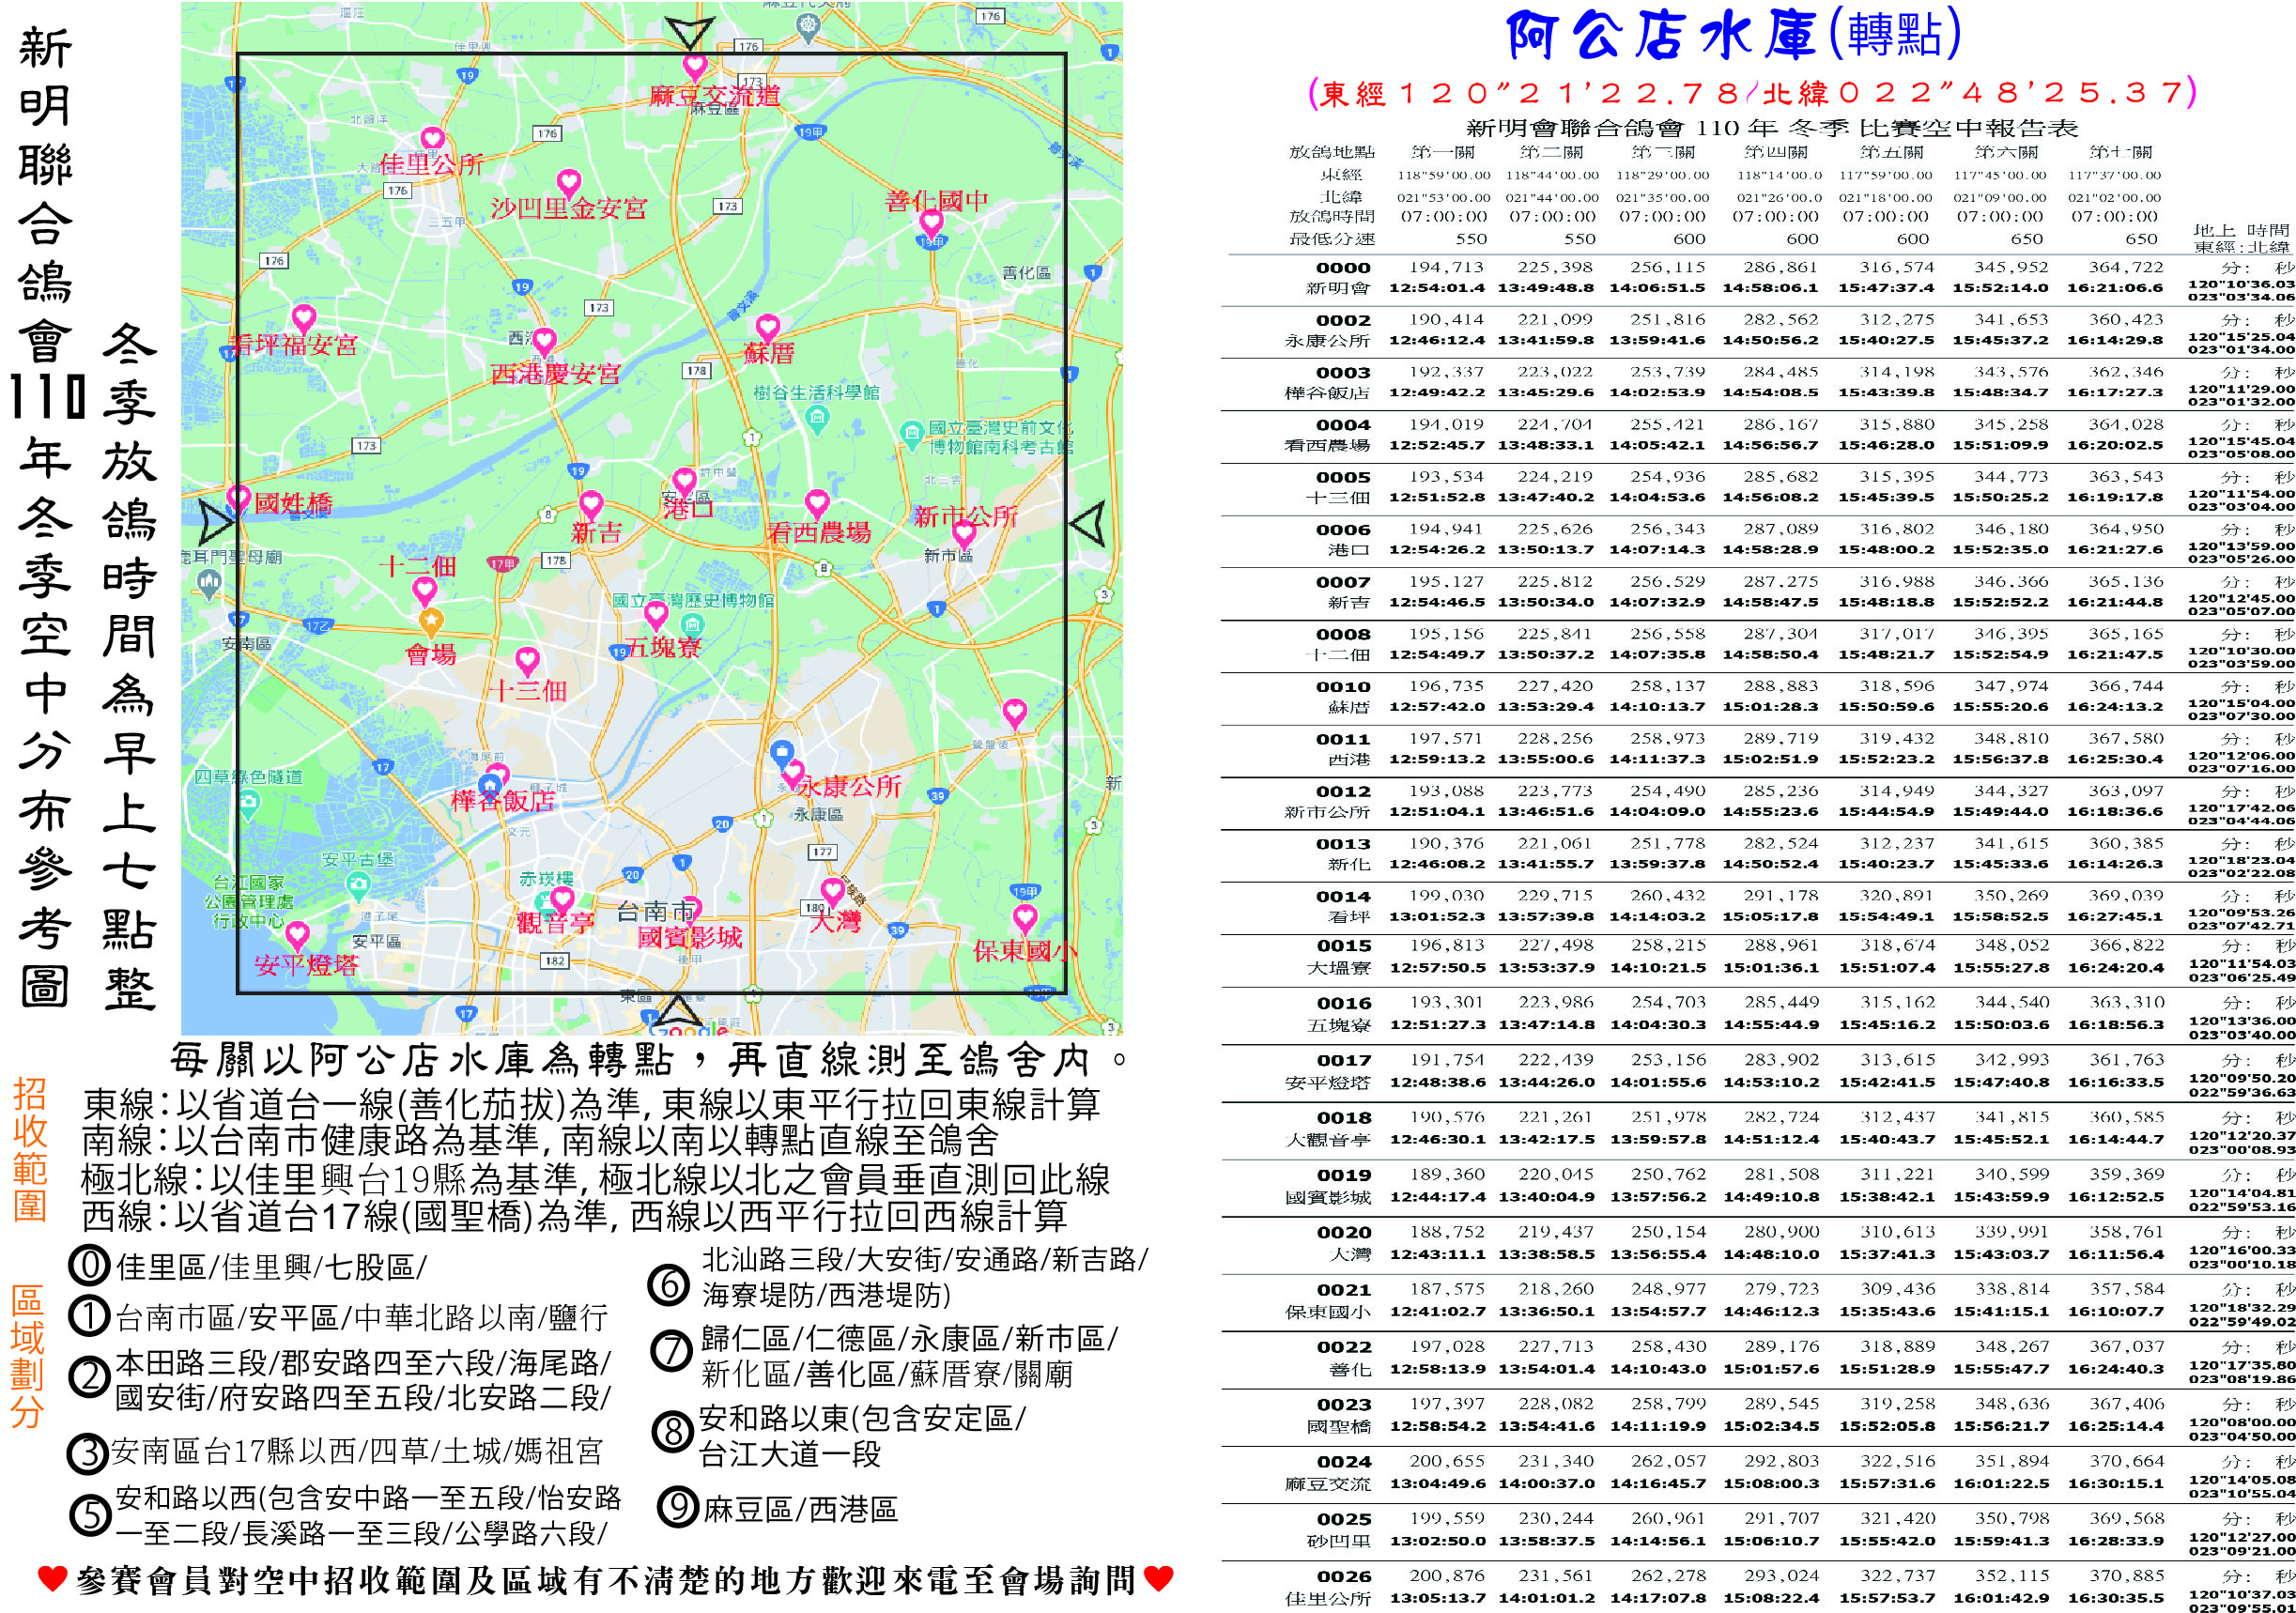This screenshot has height=1613, width=2296.
Task: Click the pink pin above 保東國小
Action: pos(1024,917)
